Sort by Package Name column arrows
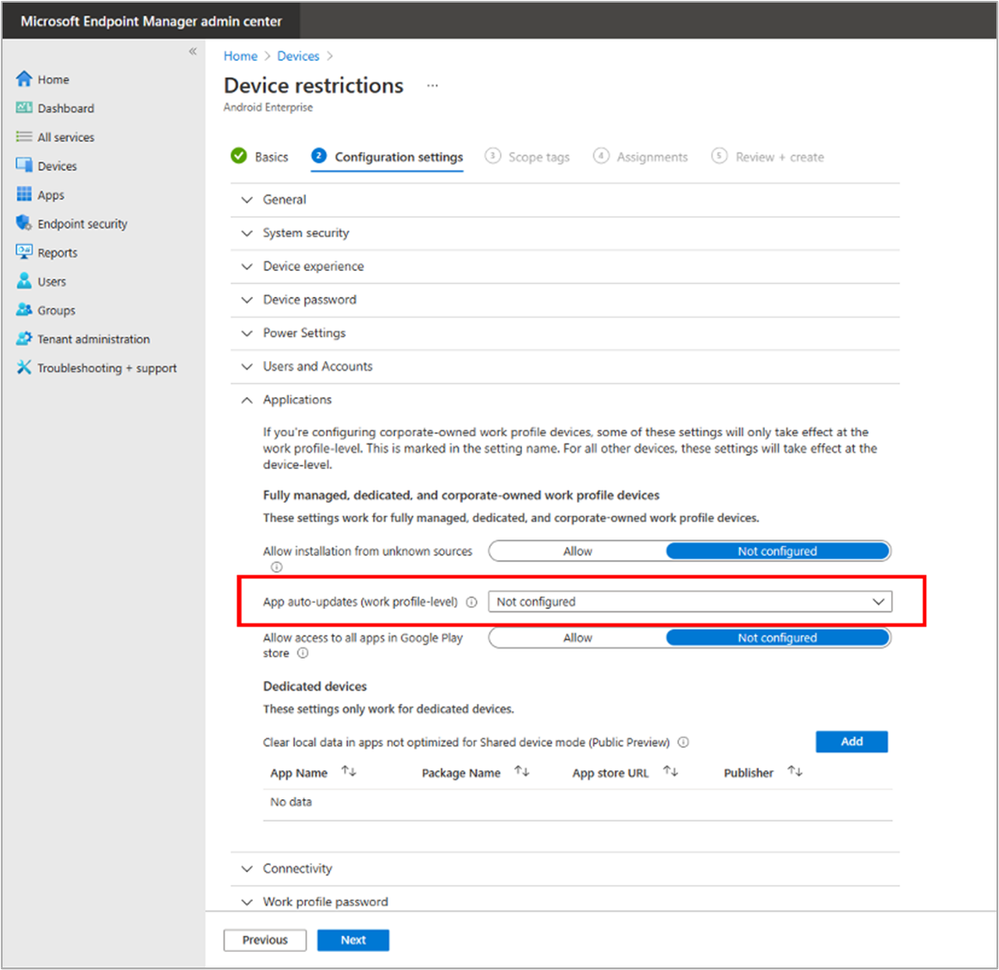Viewport: 999px width, 970px height. [x=522, y=771]
